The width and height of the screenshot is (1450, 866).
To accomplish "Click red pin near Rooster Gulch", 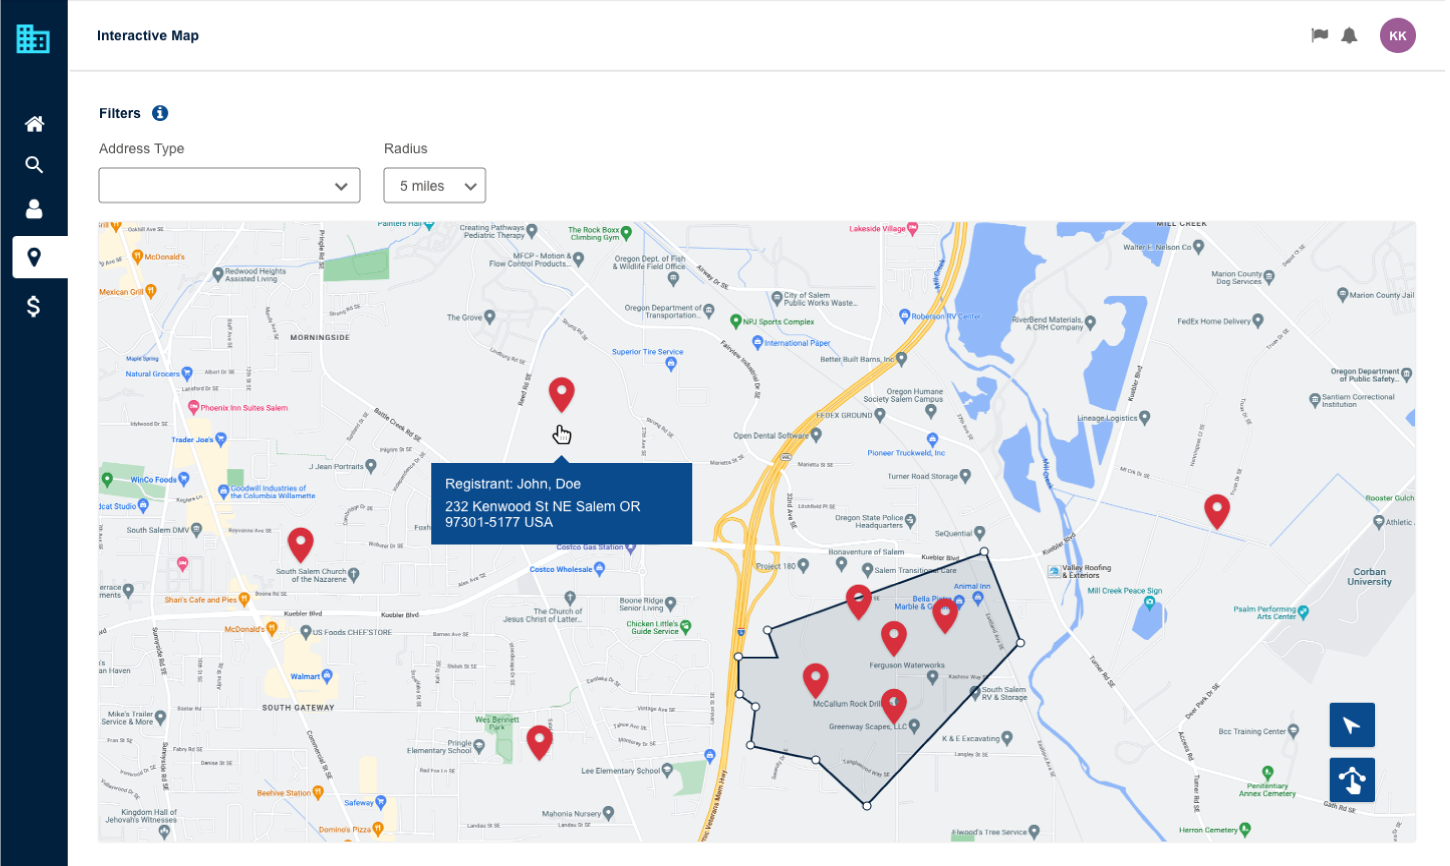I will point(1217,510).
